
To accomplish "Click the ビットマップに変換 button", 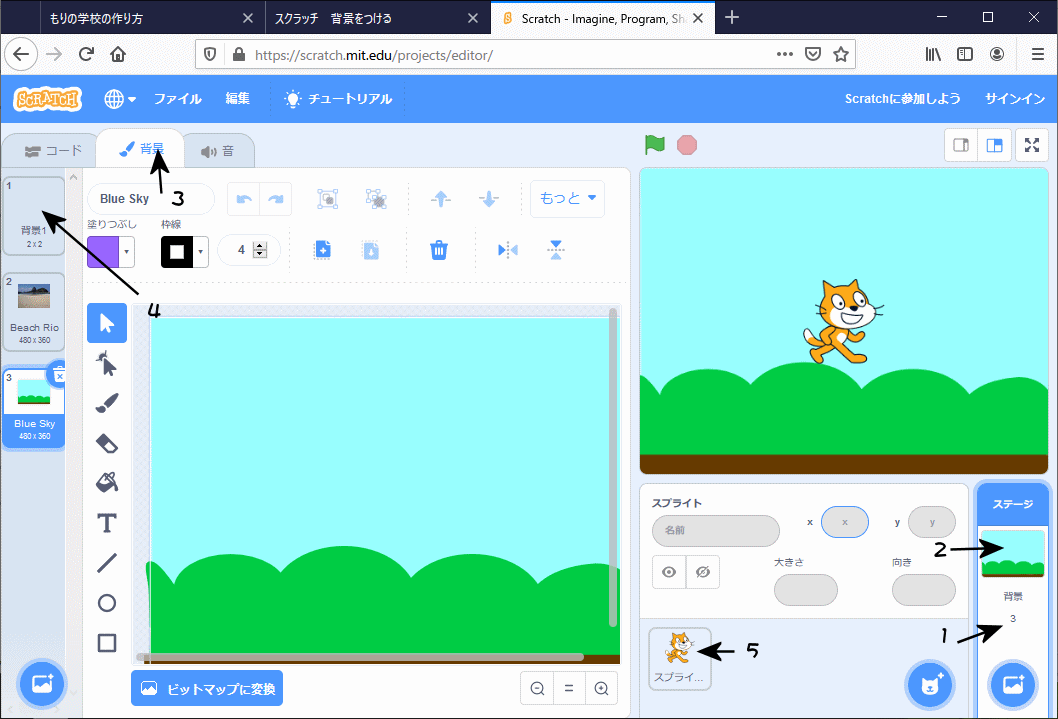I will 207,688.
